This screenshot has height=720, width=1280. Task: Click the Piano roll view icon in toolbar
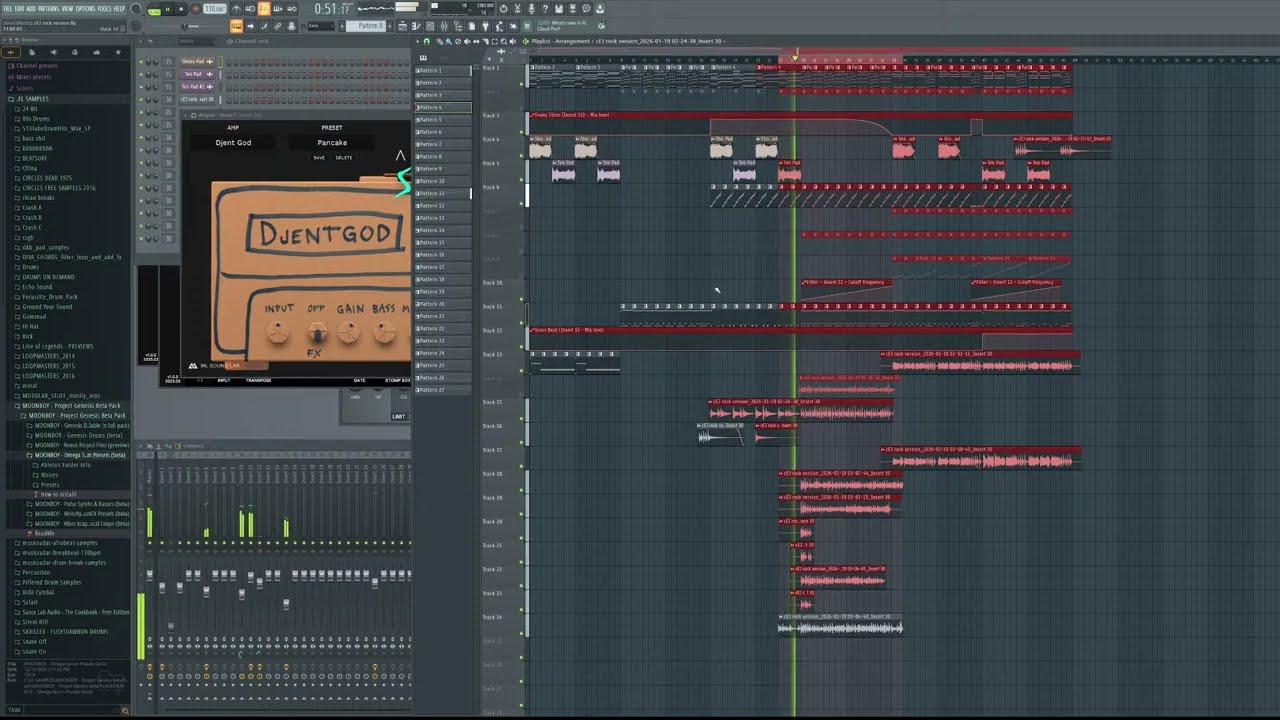coord(416,26)
